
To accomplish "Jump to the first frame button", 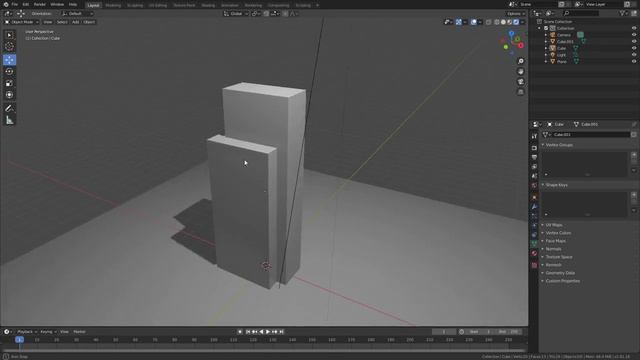I will [x=247, y=332].
